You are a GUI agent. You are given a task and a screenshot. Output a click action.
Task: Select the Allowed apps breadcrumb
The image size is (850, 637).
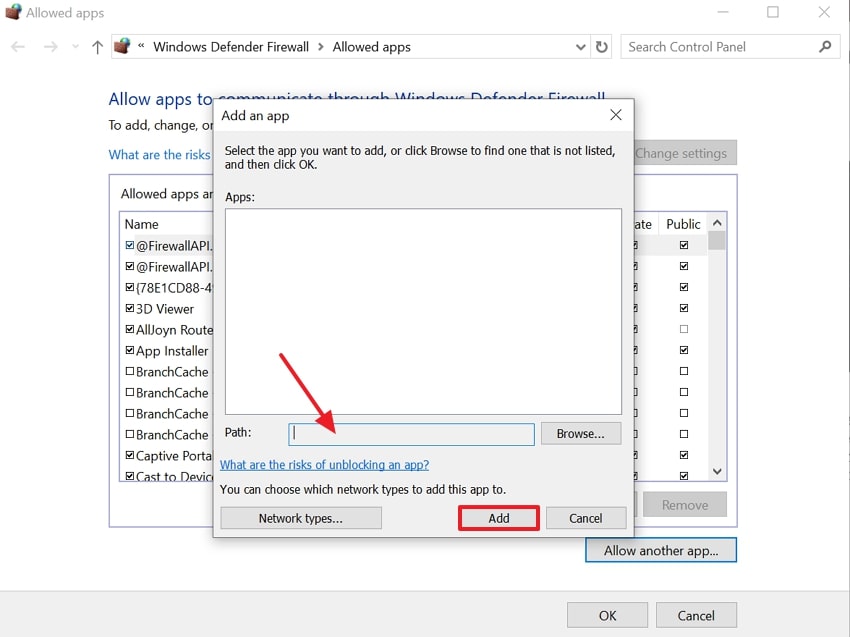[x=372, y=47]
